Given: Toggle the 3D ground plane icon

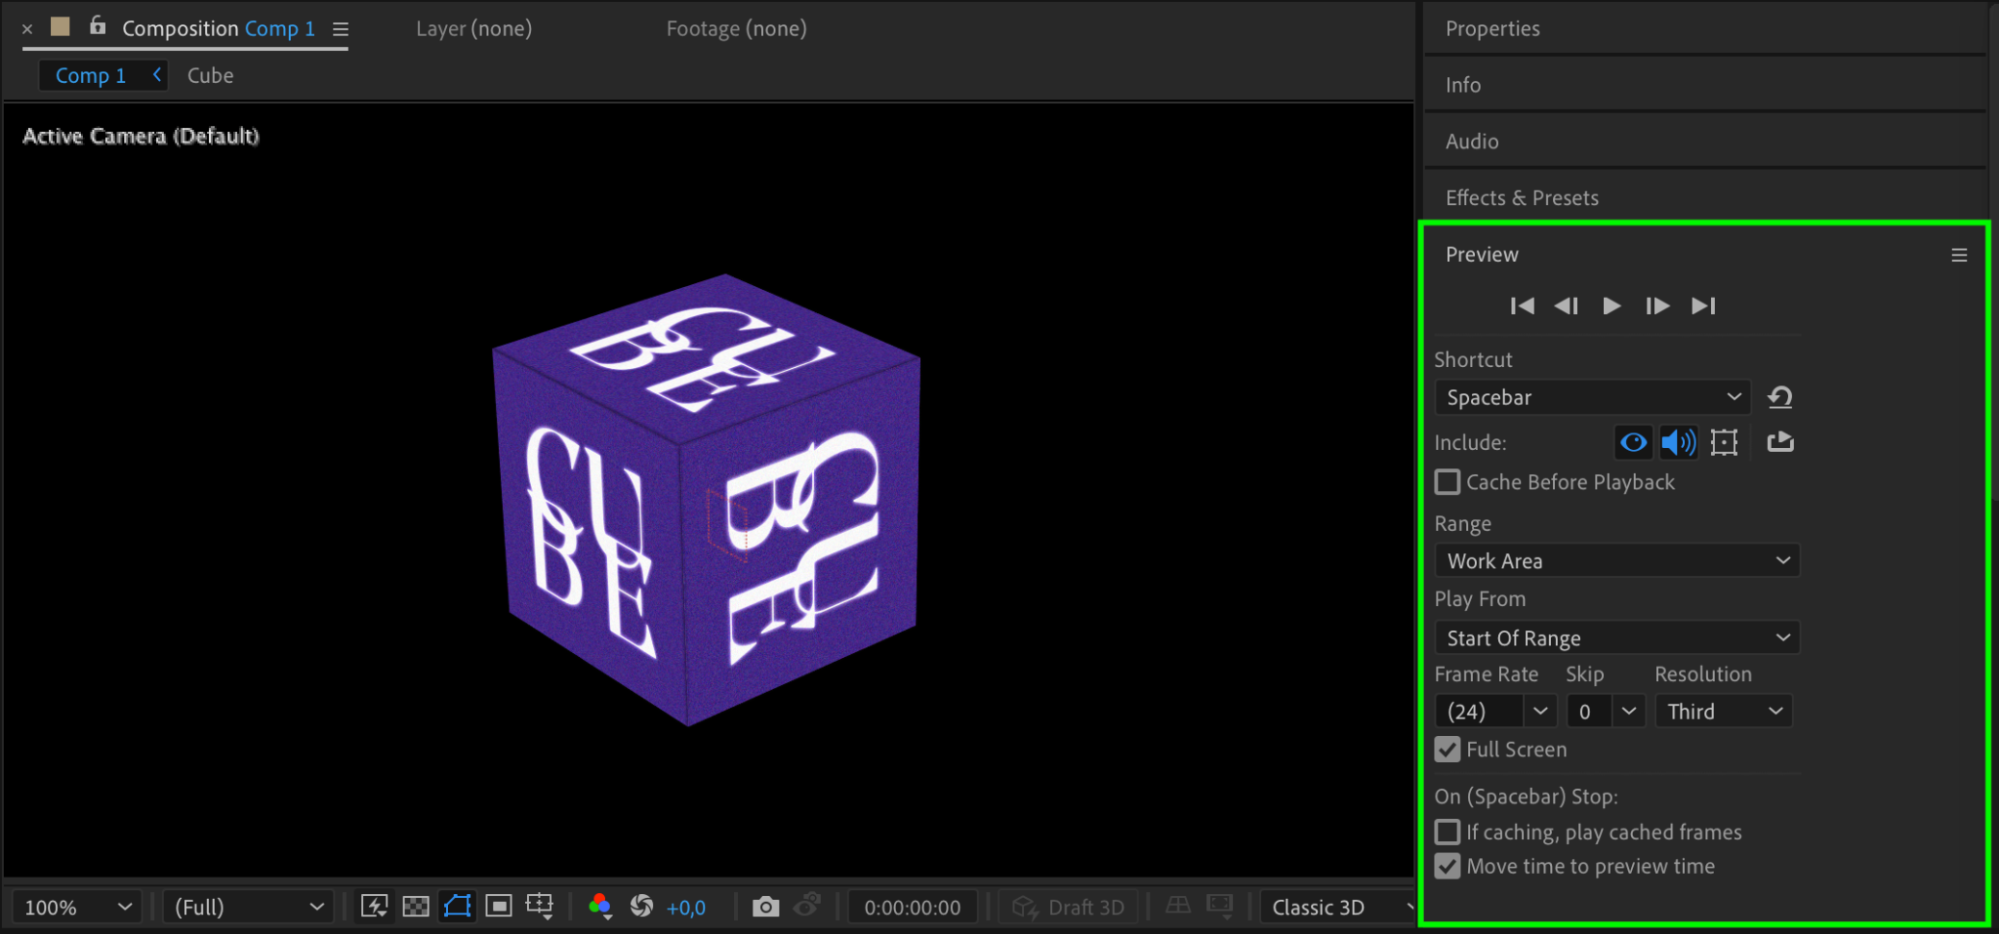Looking at the screenshot, I should coord(1178,906).
